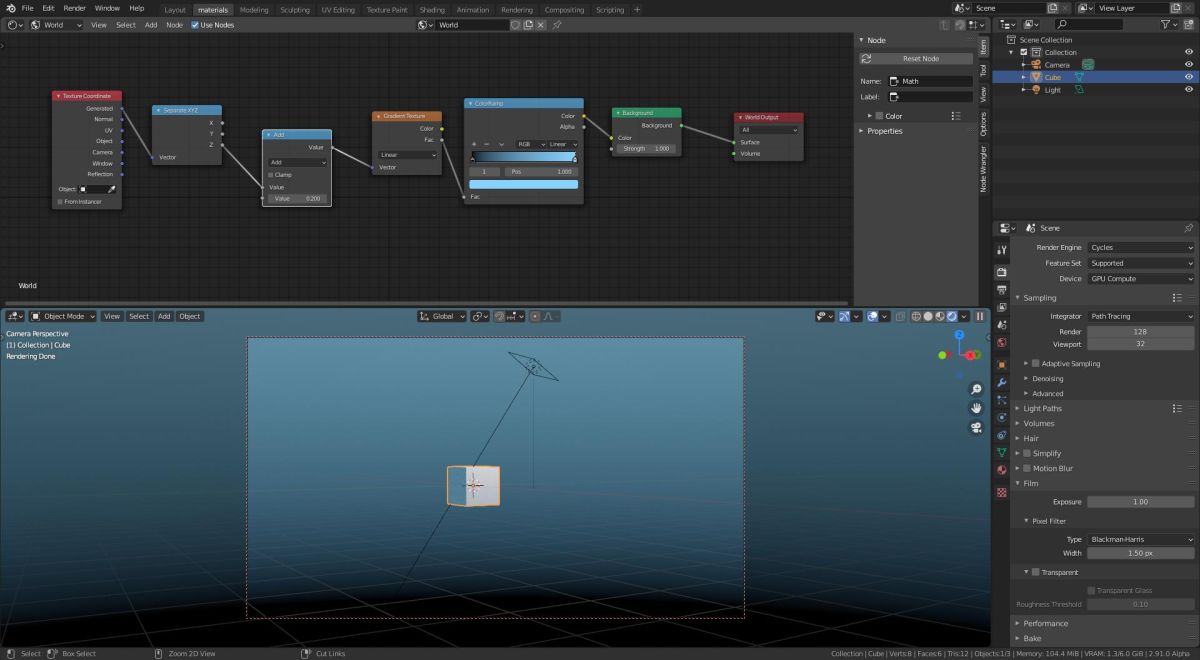This screenshot has height=660, width=1200.
Task: Hide the Cube in outliner
Action: point(1189,77)
